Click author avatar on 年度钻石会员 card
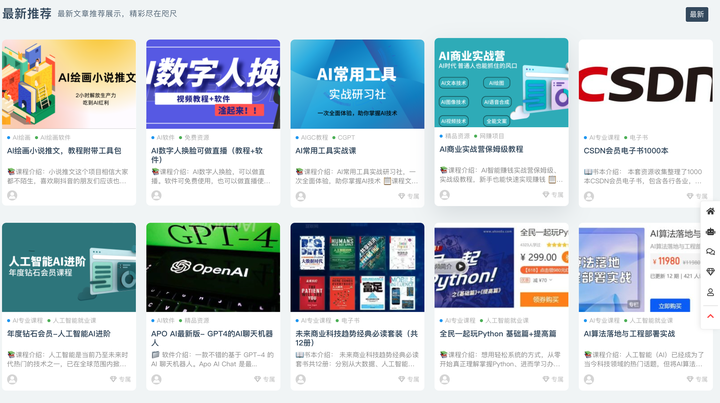Screen dimensions: 720x403 coord(12,379)
